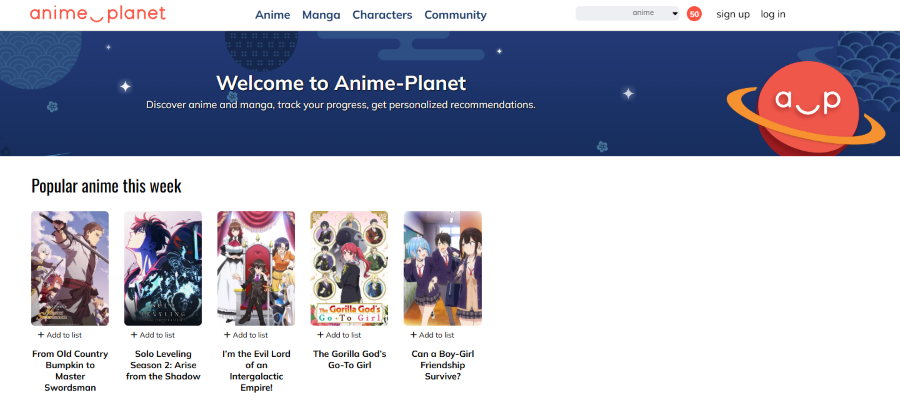The width and height of the screenshot is (900, 402).
Task: Click the Discover anime and manga tagline
Action: tap(341, 105)
